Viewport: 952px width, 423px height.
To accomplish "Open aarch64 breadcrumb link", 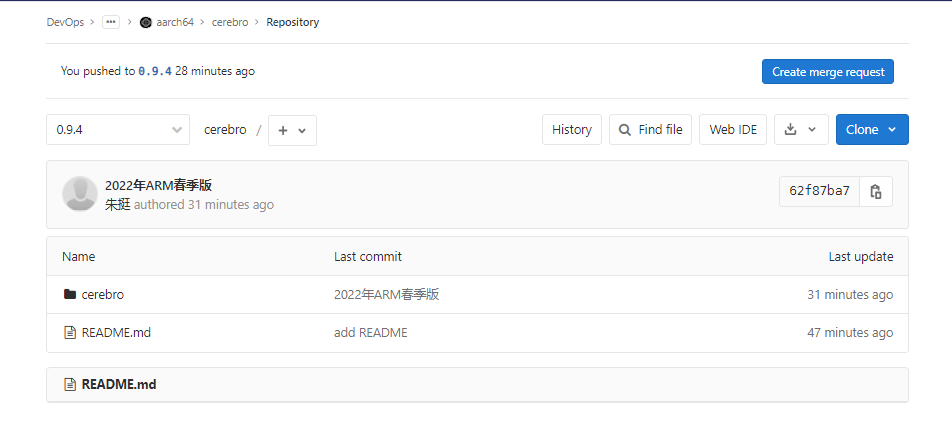I will point(175,22).
